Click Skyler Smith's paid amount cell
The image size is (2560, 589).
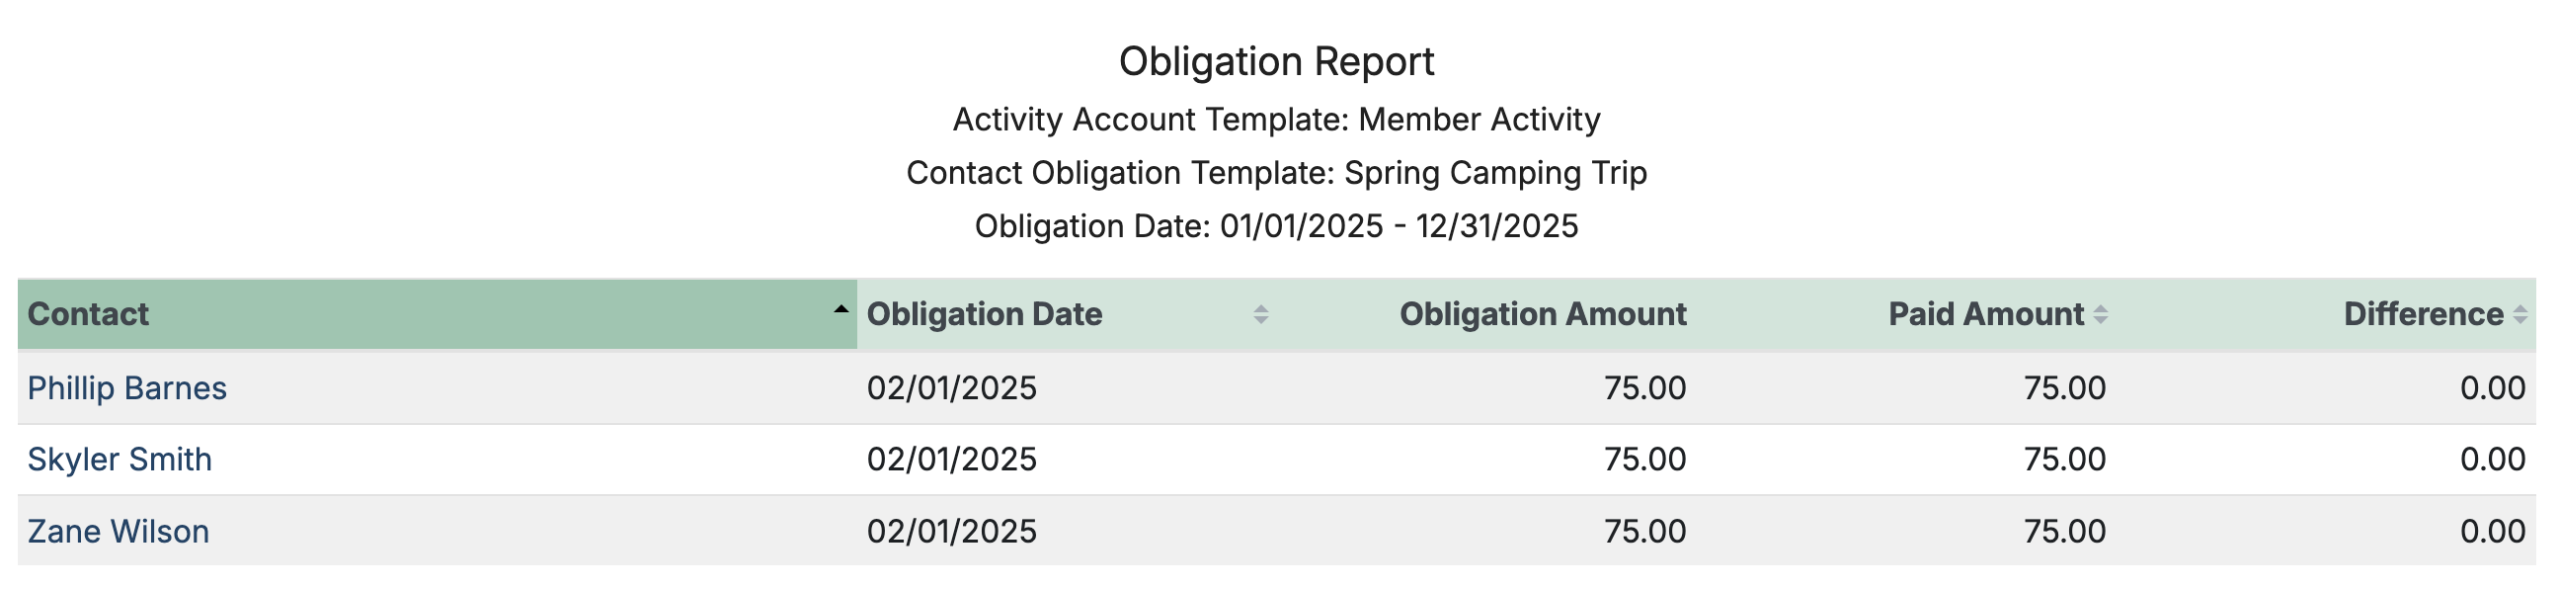(x=2064, y=459)
